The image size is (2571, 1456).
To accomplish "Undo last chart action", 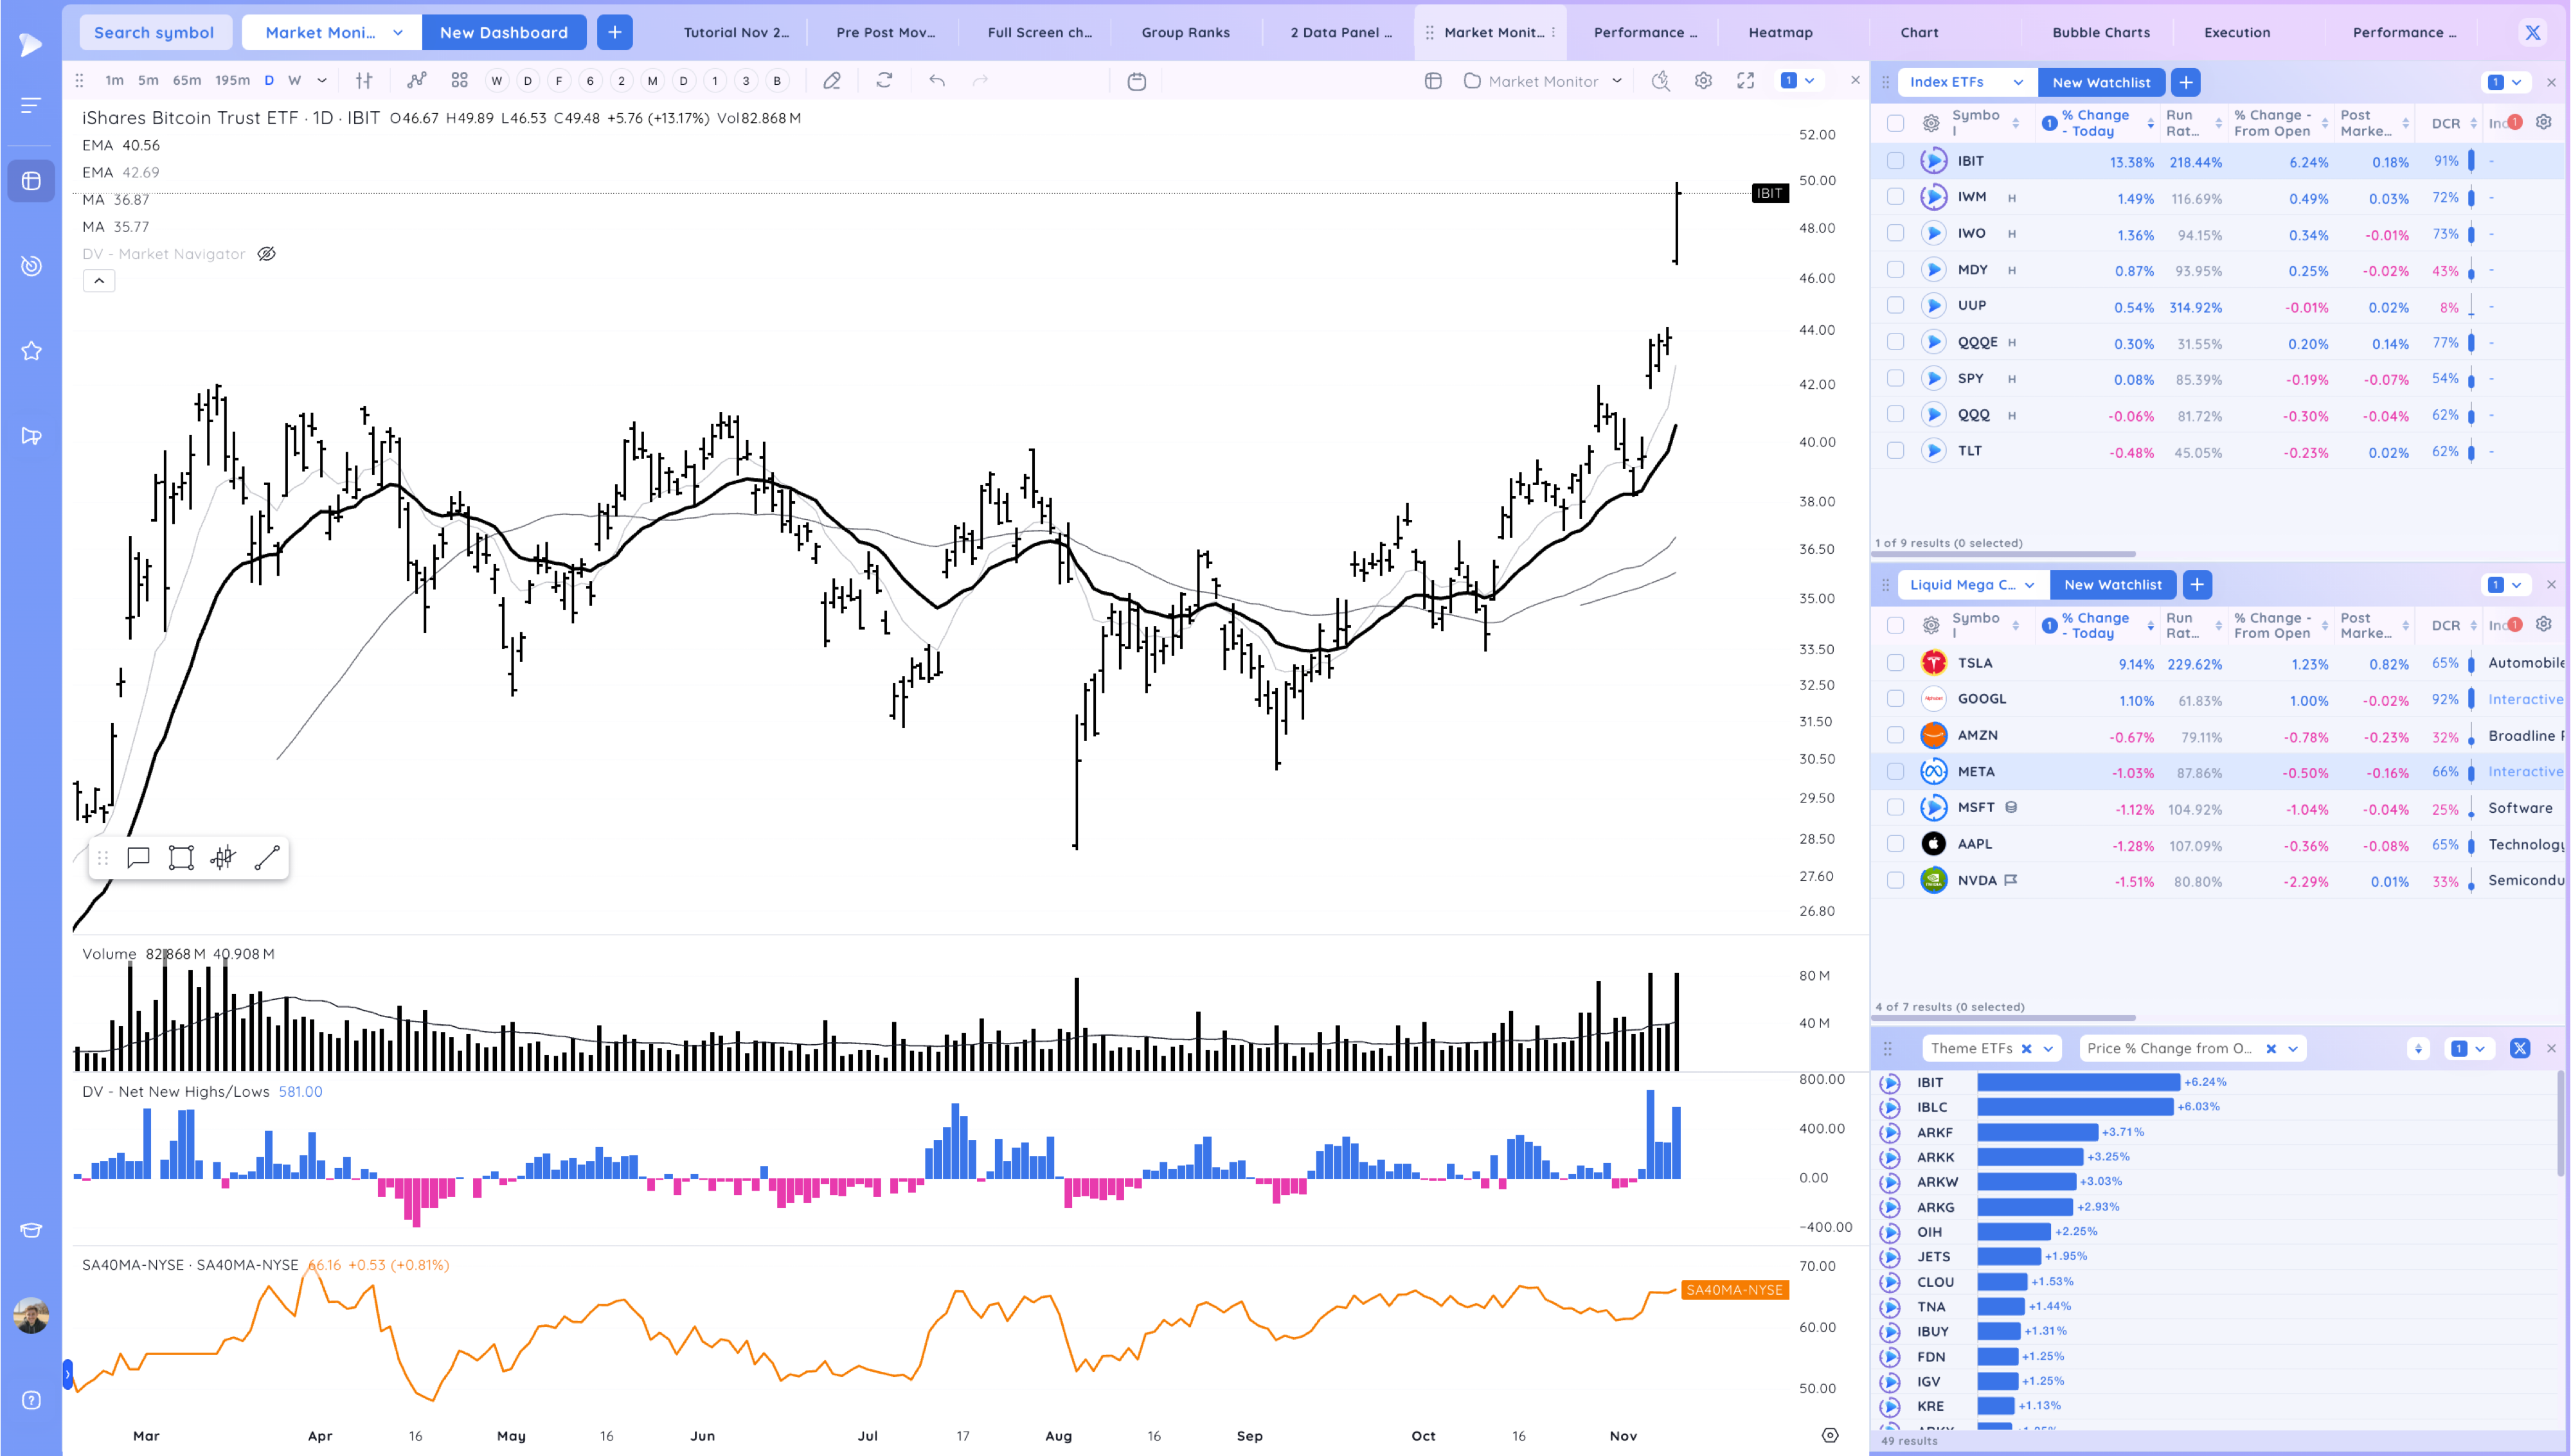I will pos(937,81).
